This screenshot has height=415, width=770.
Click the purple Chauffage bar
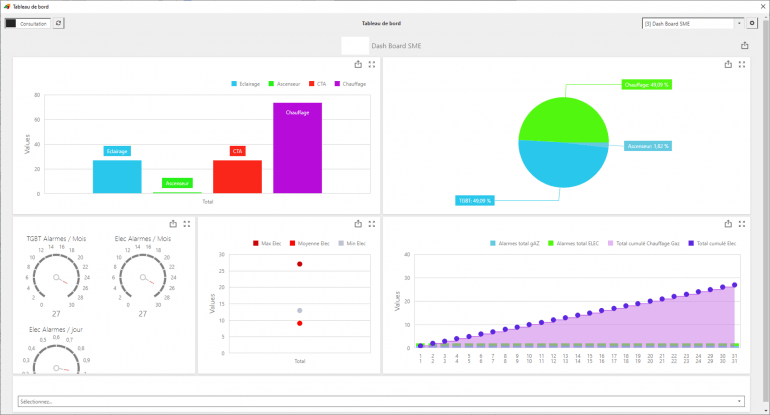(298, 148)
